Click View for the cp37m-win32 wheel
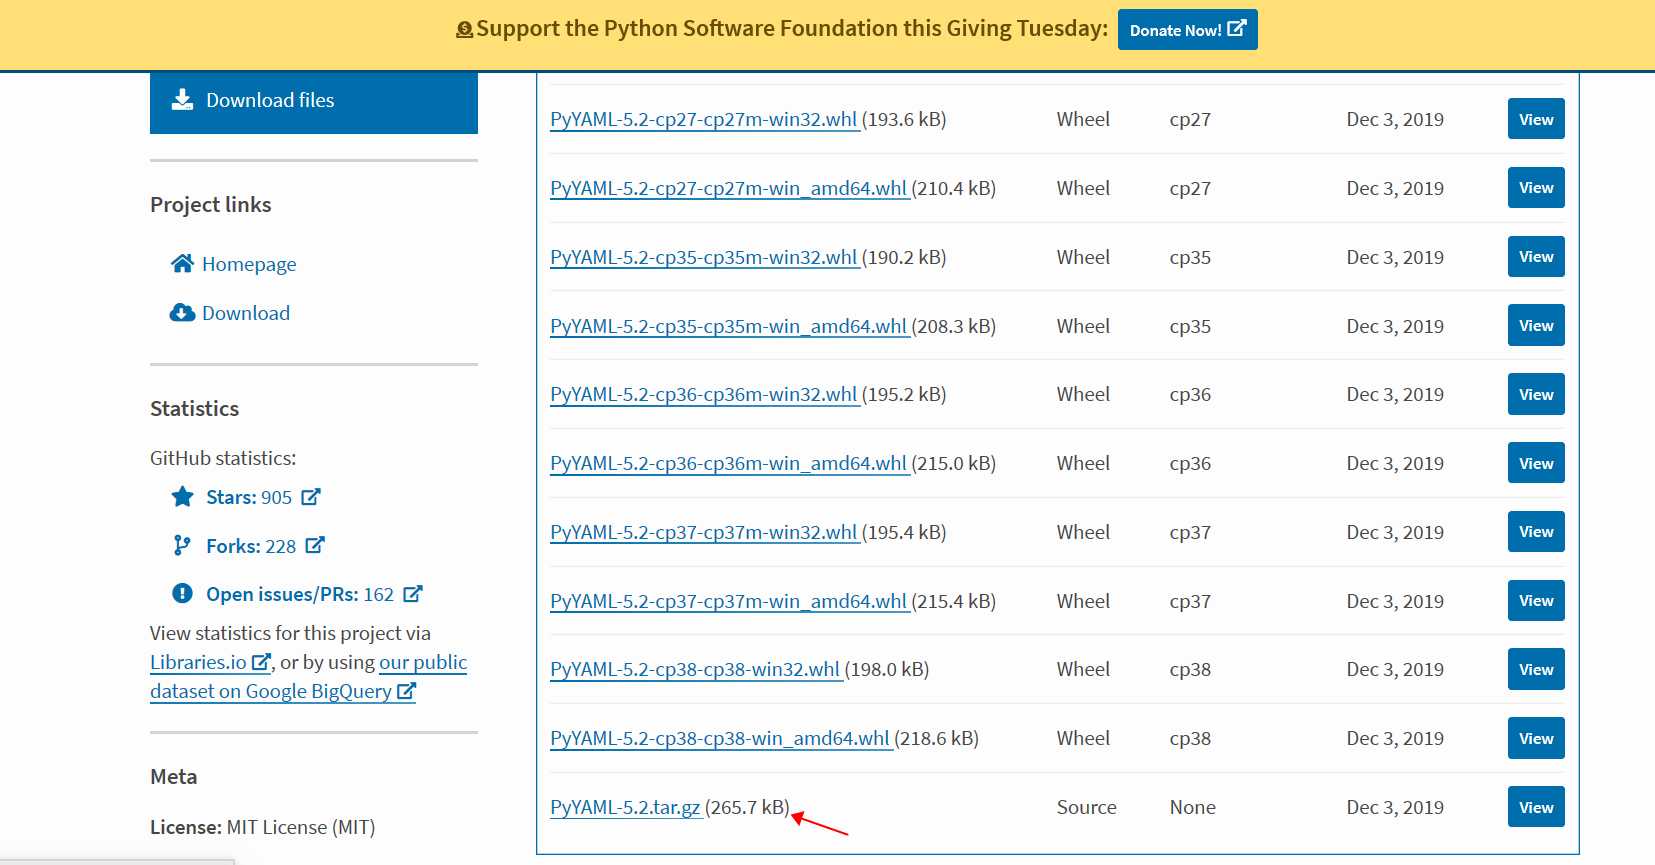 (x=1536, y=532)
